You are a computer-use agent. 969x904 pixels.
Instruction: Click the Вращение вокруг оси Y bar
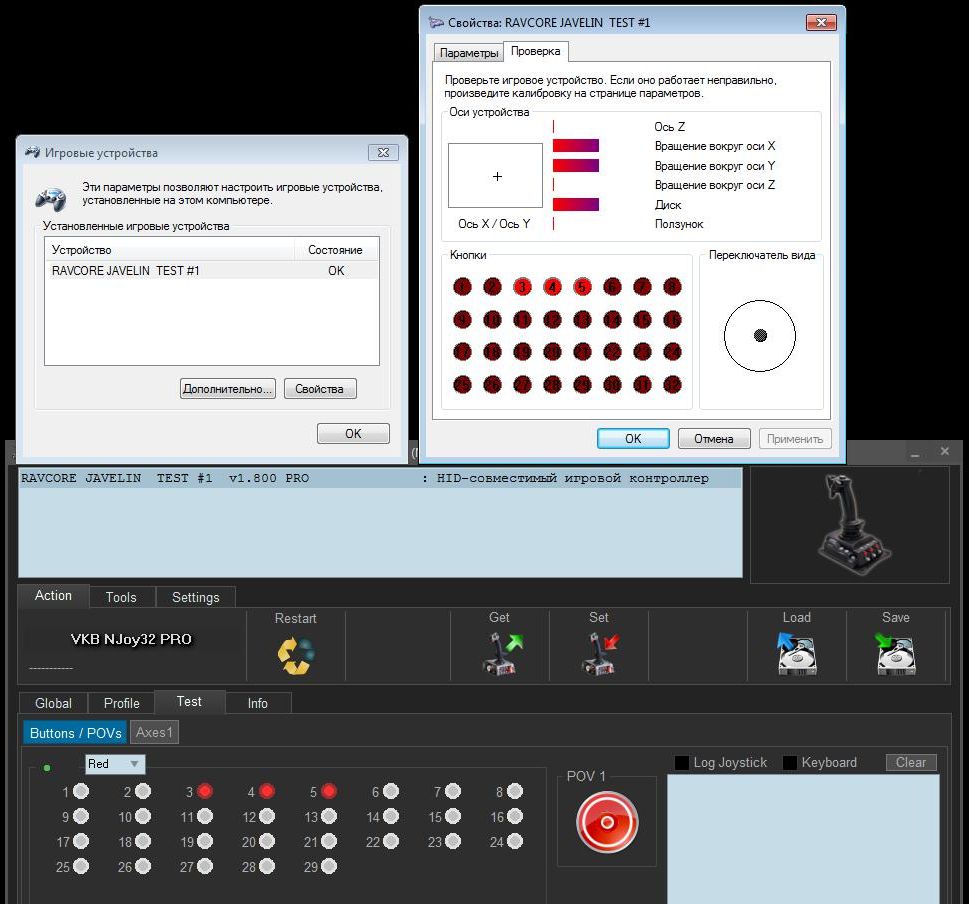pyautogui.click(x=576, y=166)
